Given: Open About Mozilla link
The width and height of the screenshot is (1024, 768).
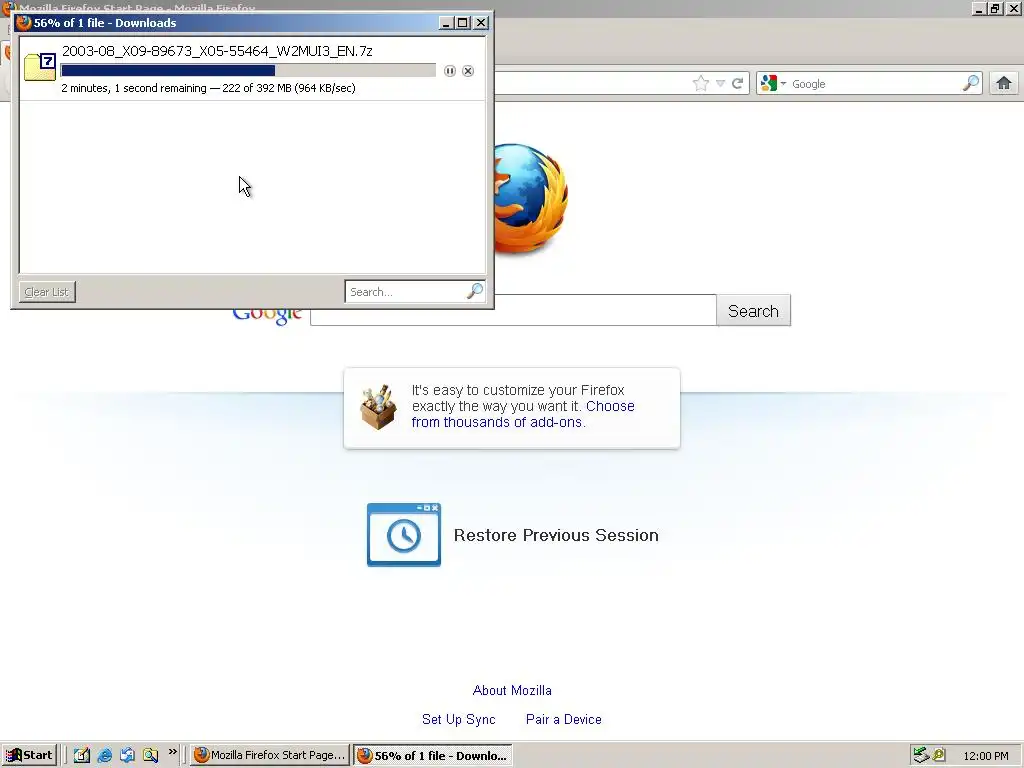Looking at the screenshot, I should [x=512, y=690].
